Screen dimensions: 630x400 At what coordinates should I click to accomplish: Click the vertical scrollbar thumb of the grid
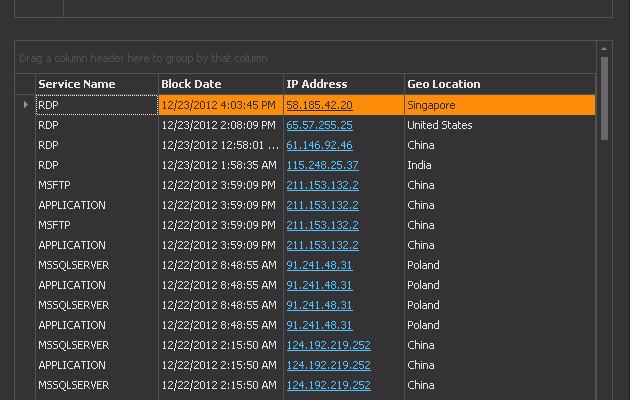point(604,98)
